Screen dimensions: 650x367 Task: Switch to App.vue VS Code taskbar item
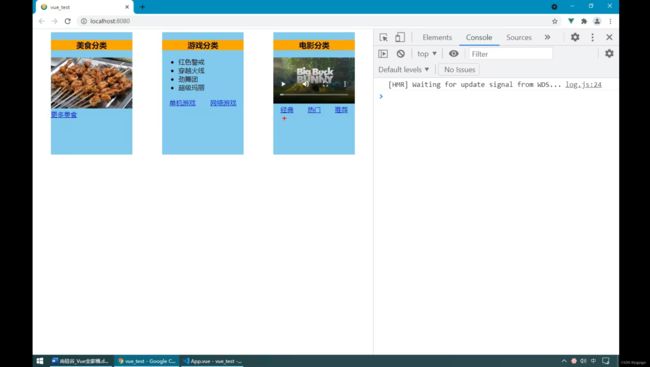[213, 361]
